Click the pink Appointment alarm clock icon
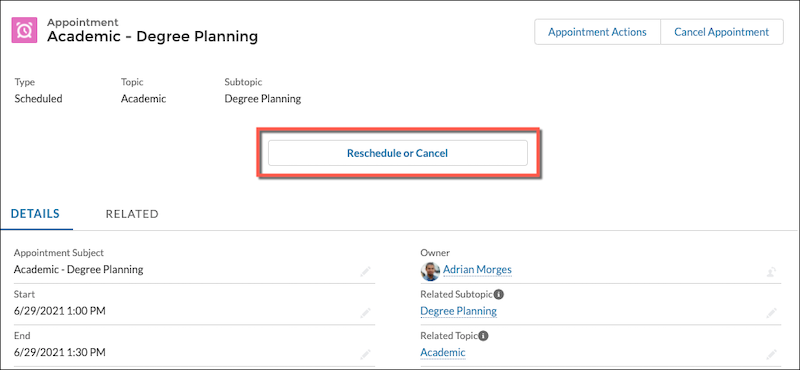800x370 pixels. pyautogui.click(x=24, y=31)
